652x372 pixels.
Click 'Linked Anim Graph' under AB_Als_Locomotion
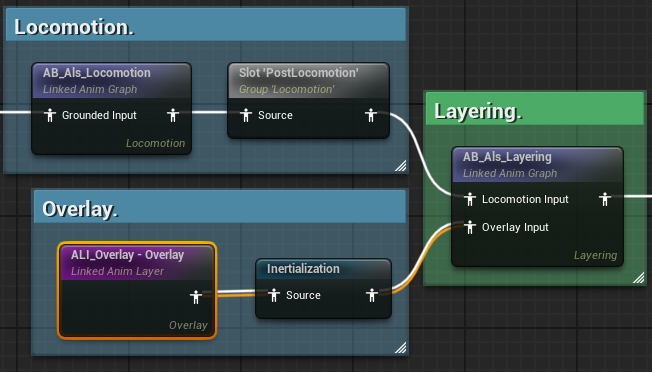(90, 89)
